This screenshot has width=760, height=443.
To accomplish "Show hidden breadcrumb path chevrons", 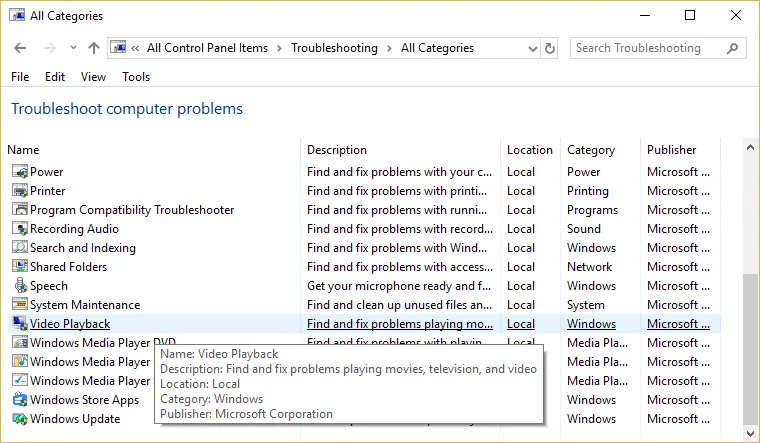I will tap(135, 48).
